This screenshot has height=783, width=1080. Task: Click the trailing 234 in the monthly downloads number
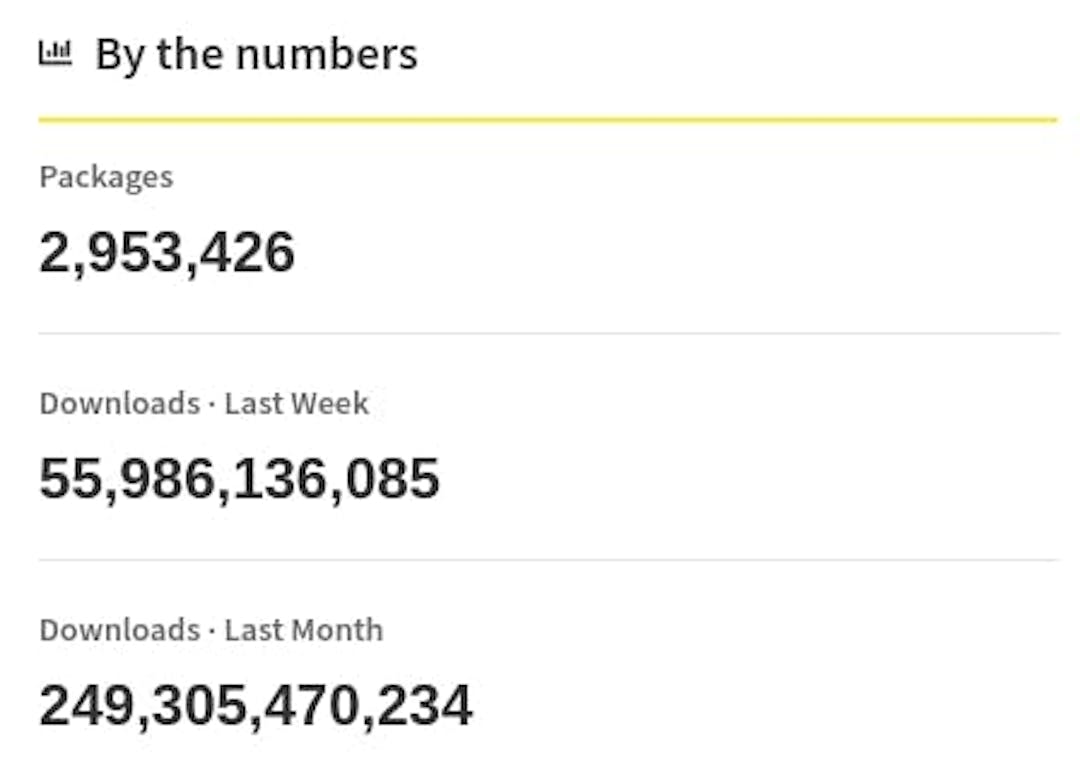pos(425,706)
